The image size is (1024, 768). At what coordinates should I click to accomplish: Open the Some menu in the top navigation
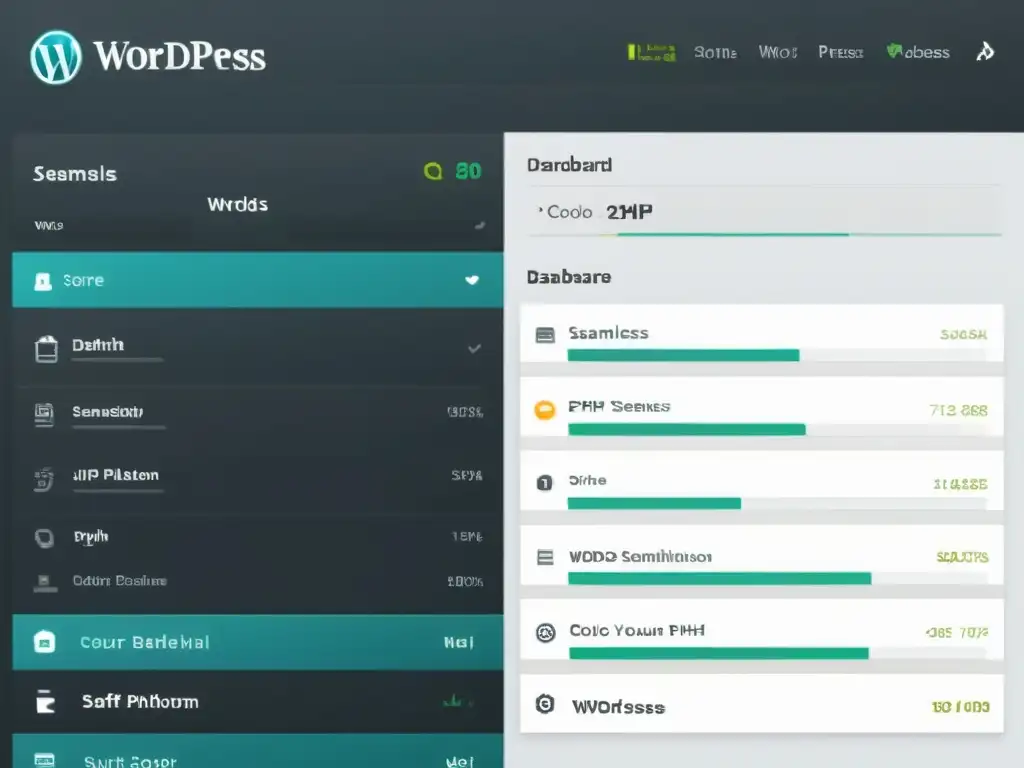click(715, 52)
